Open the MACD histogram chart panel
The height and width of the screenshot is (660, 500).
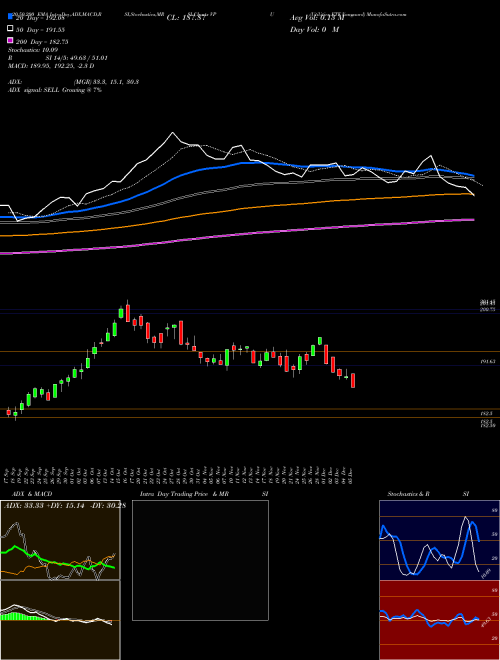coord(60,620)
